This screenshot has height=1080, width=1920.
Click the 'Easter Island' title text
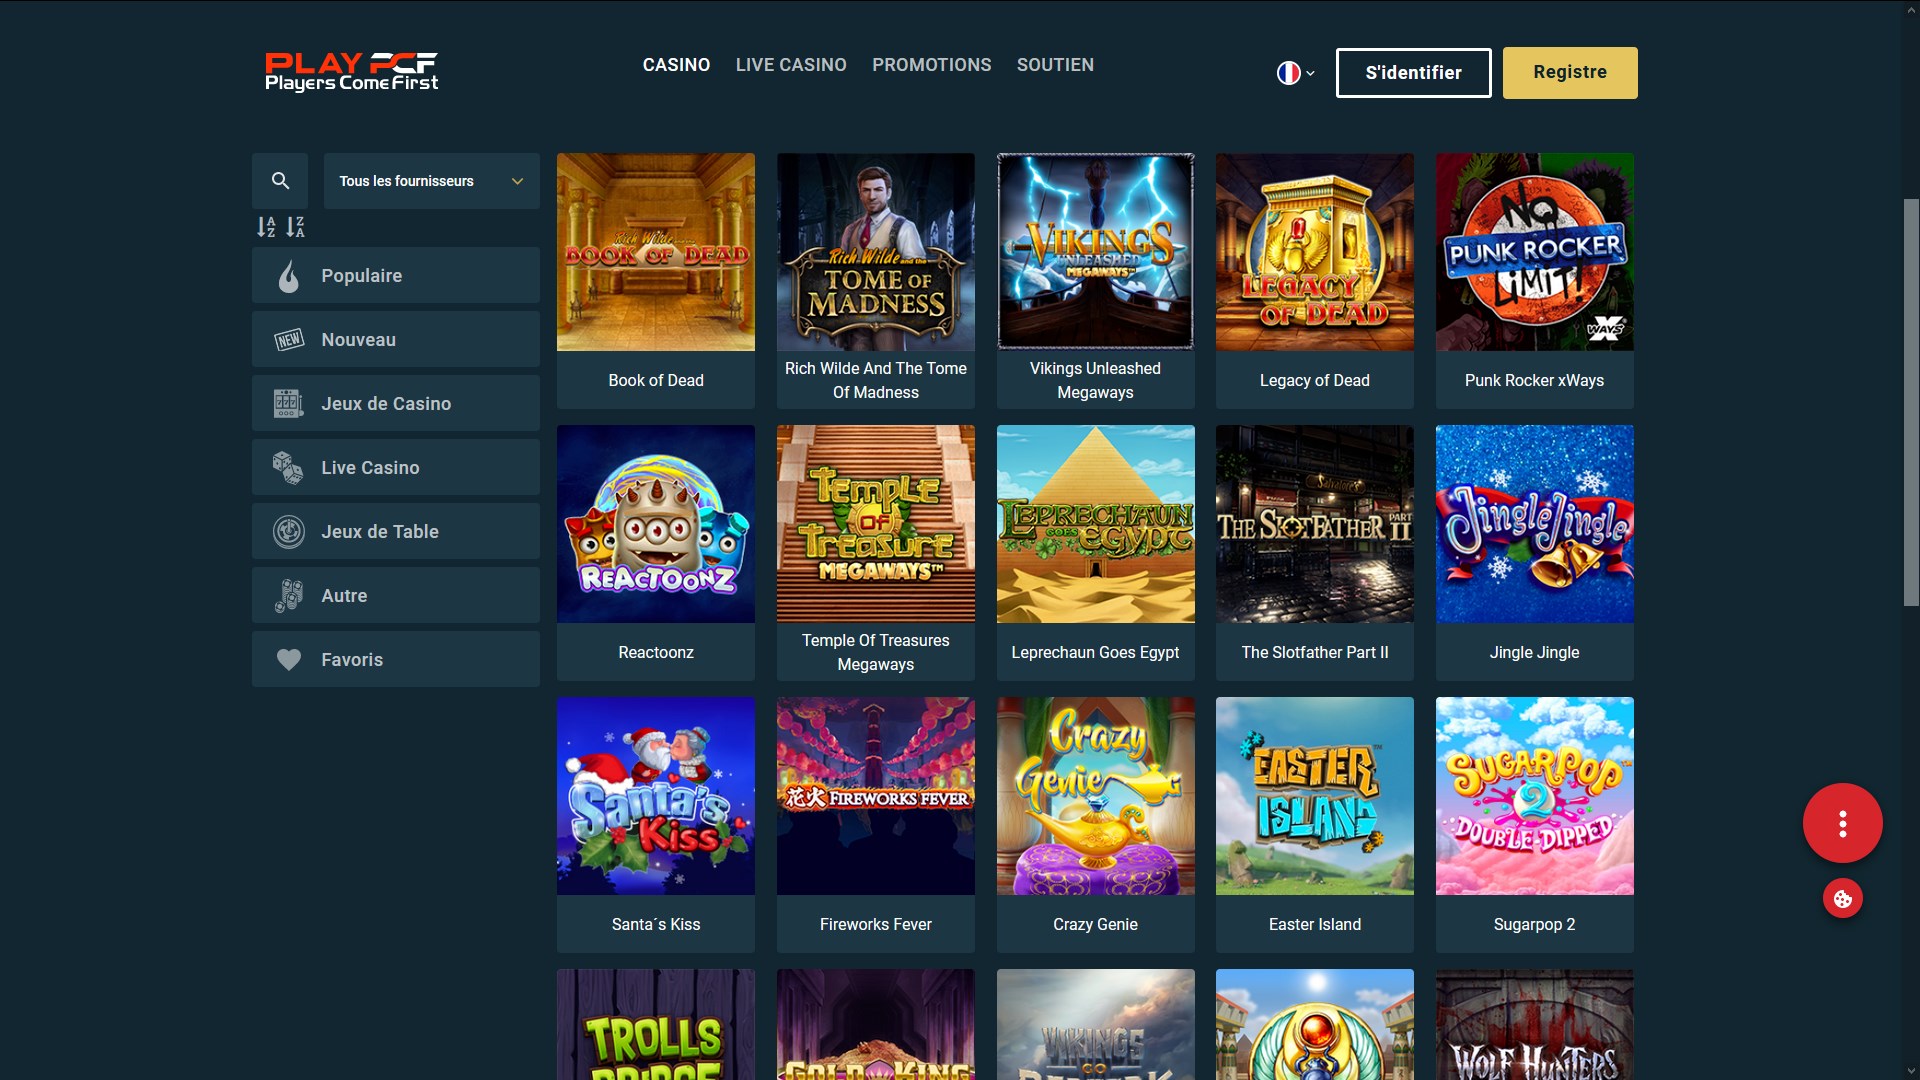1315,925
